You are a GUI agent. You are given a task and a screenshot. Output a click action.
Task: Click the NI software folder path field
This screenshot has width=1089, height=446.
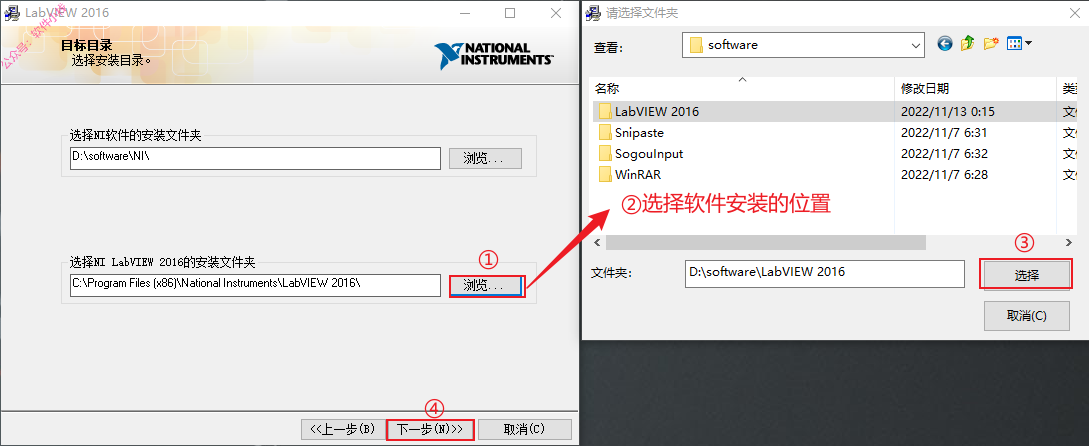255,158
